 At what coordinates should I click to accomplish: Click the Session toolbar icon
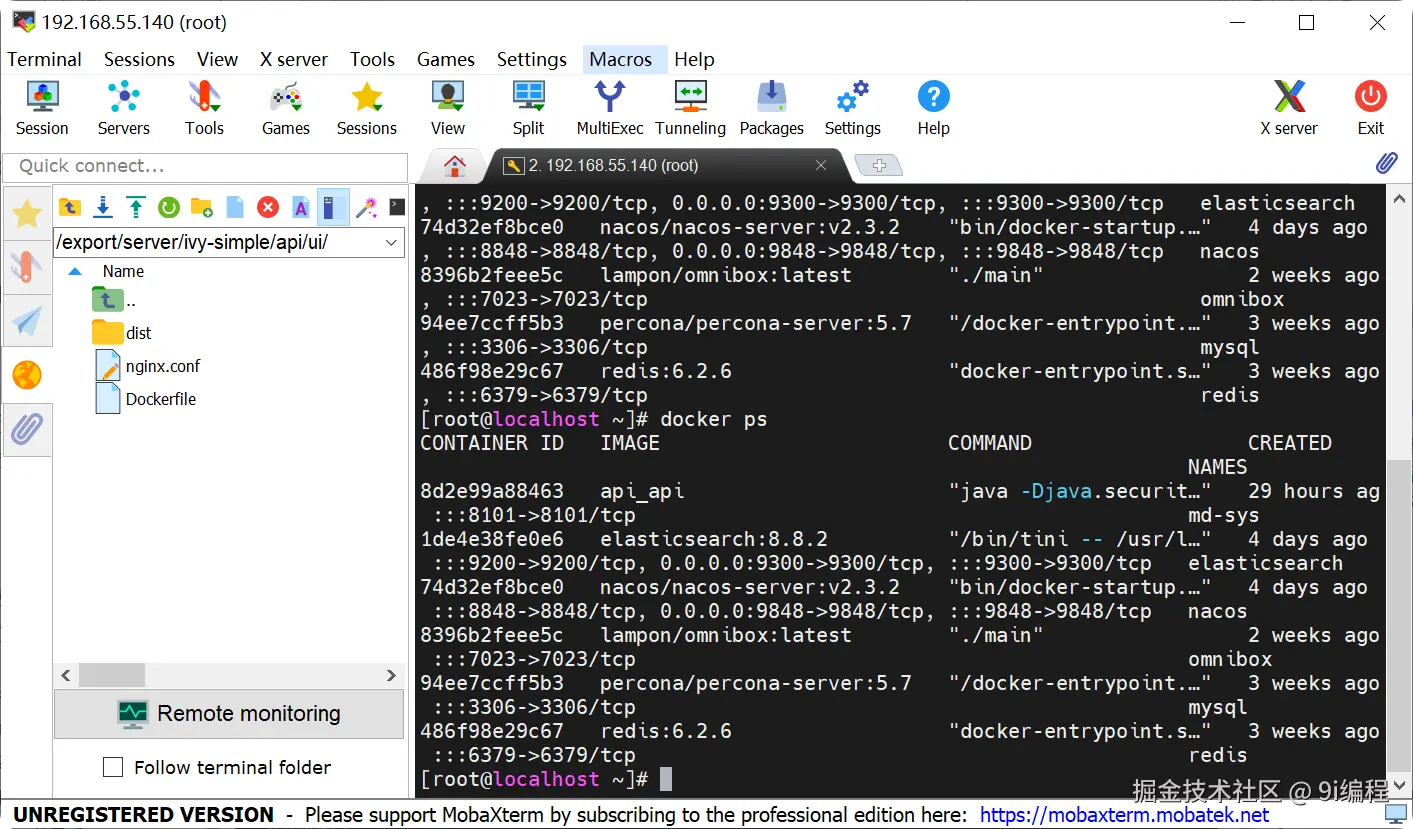tap(42, 108)
